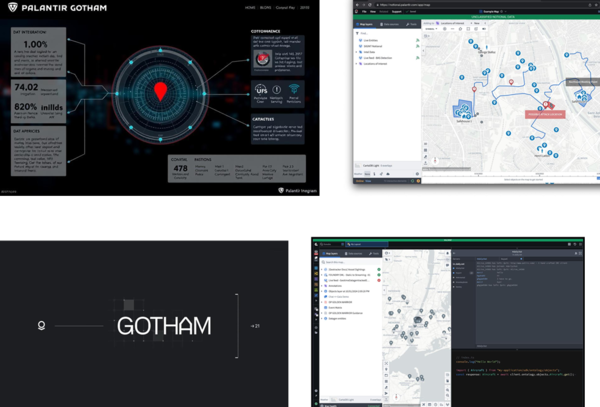Switch to Data sources tab in dark Gotham window
The width and height of the screenshot is (600, 407).
tap(353, 254)
